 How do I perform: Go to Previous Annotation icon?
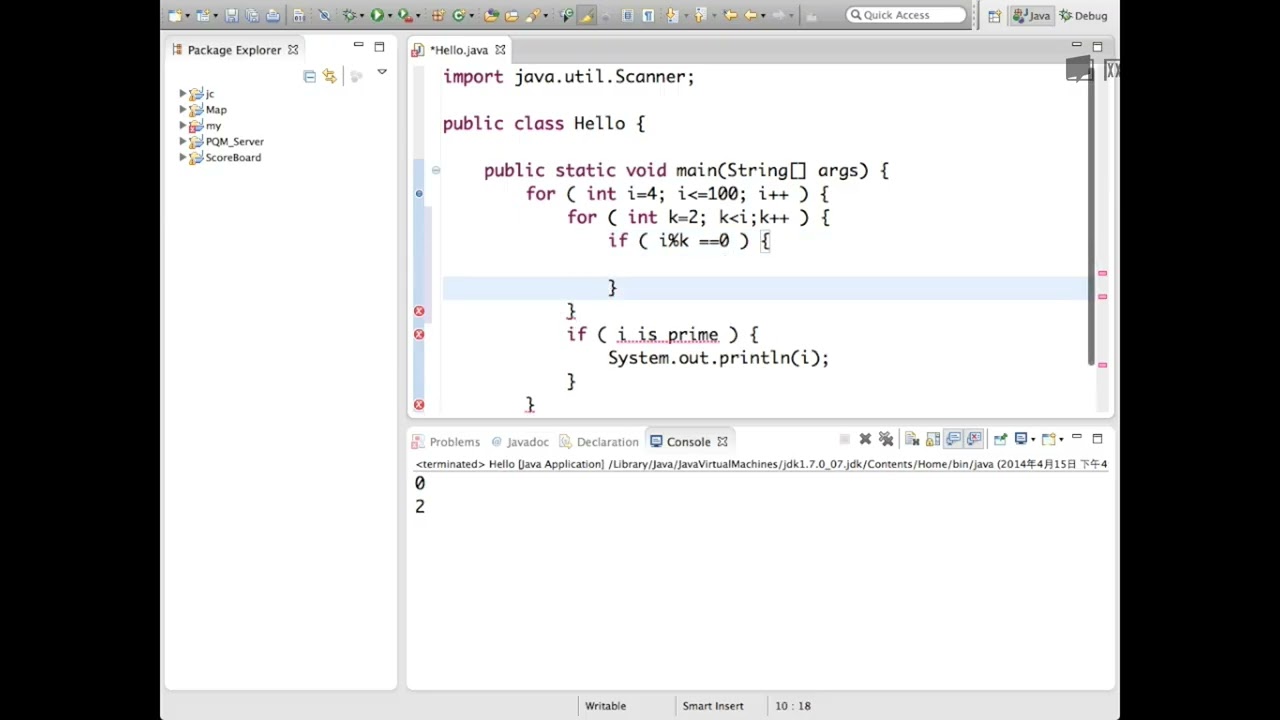coord(699,15)
